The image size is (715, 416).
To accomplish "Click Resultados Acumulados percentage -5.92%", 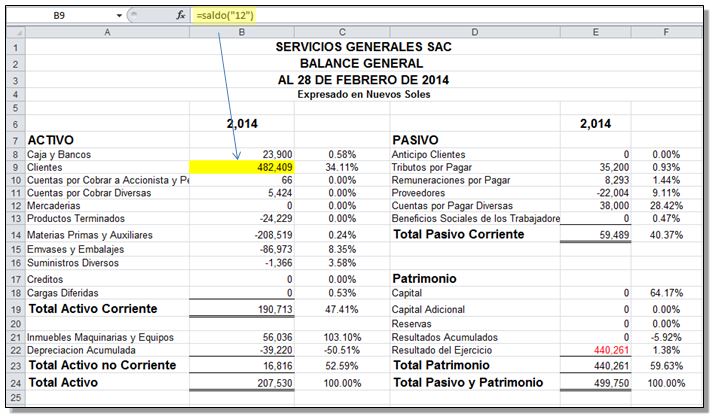I will tap(666, 338).
